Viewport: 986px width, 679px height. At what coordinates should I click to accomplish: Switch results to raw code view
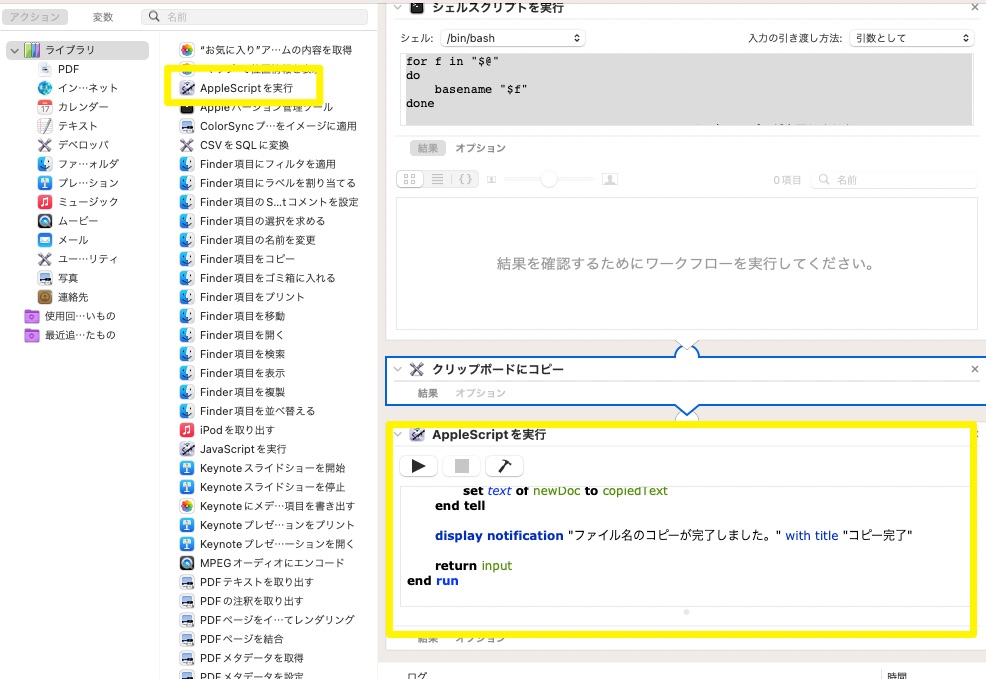(x=465, y=179)
